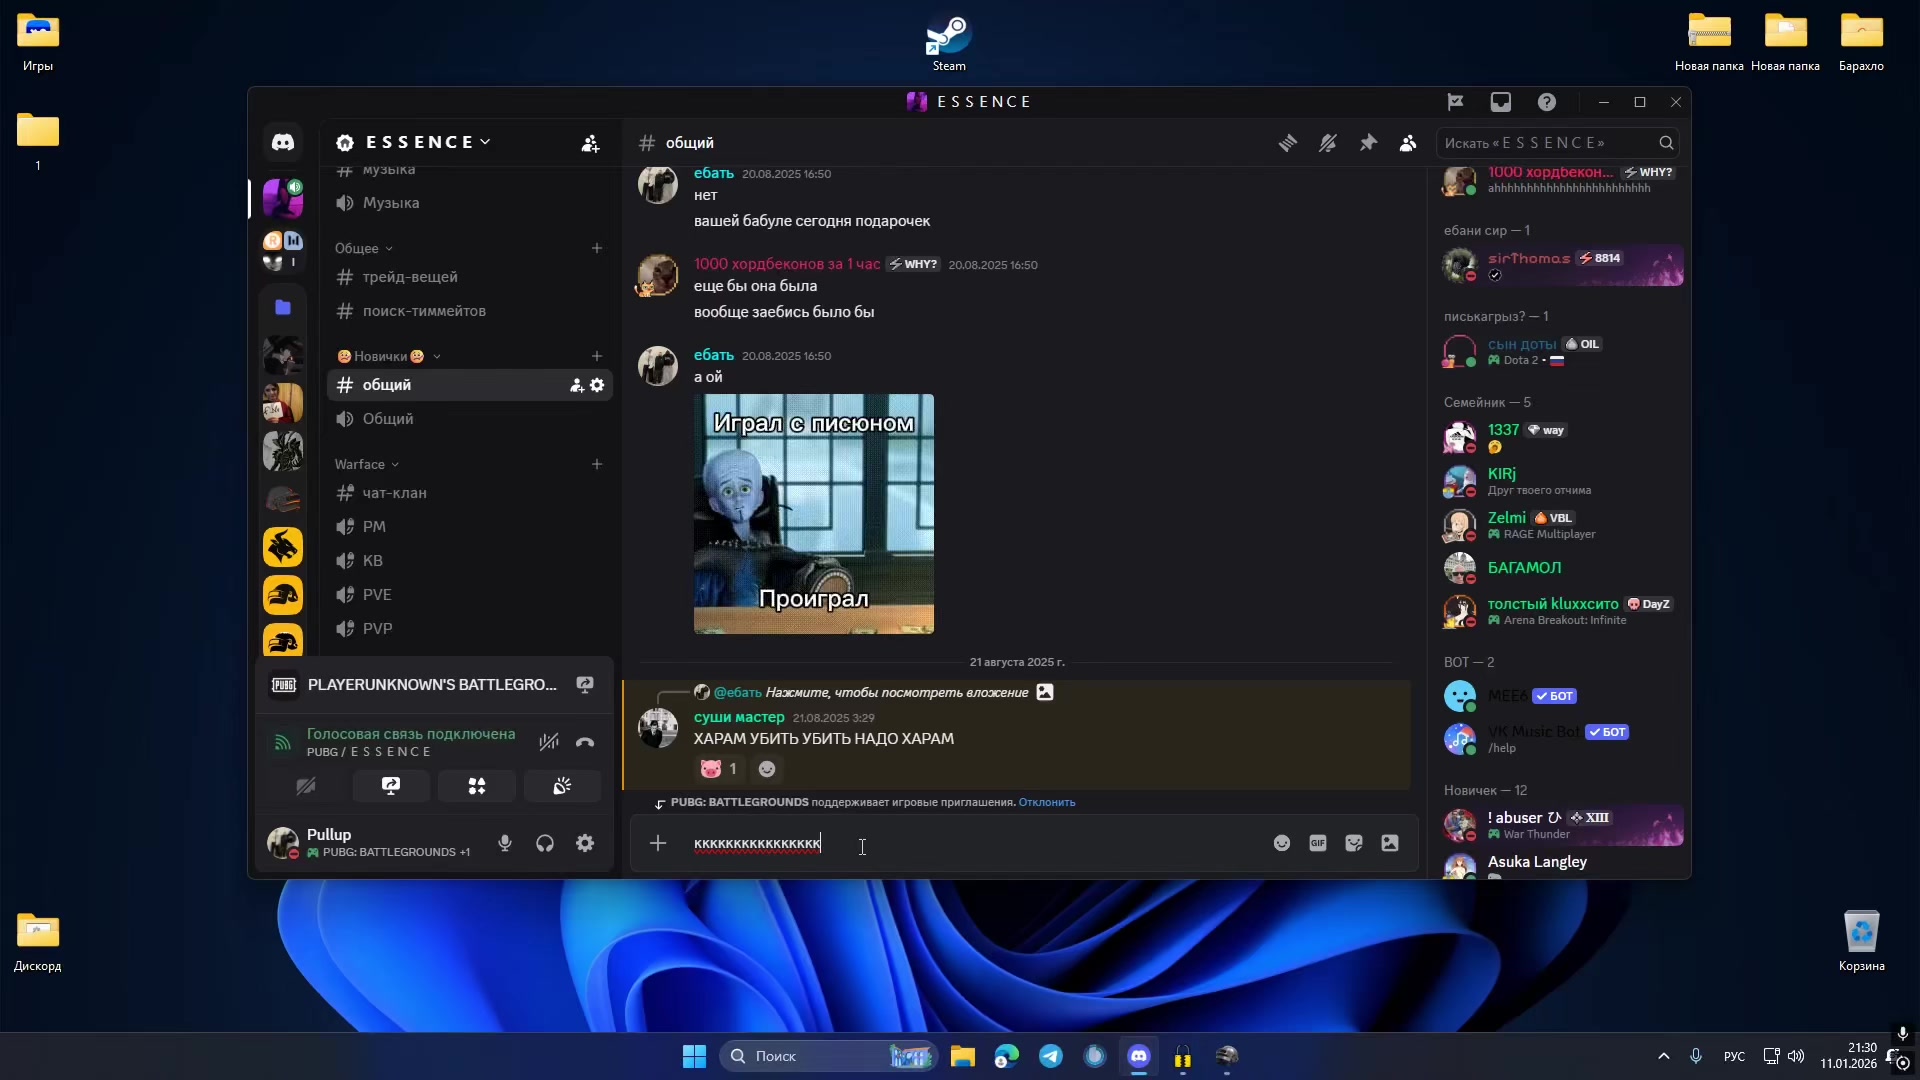Open the чат-клан channel

(x=470, y=493)
